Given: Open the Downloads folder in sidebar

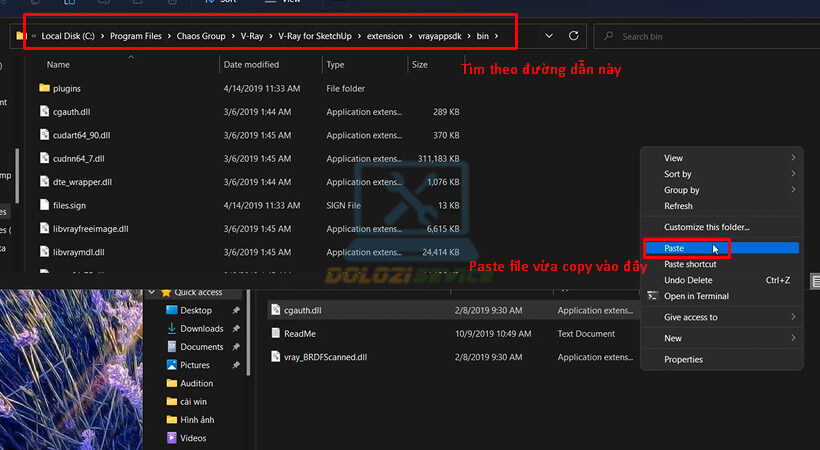Looking at the screenshot, I should point(200,329).
